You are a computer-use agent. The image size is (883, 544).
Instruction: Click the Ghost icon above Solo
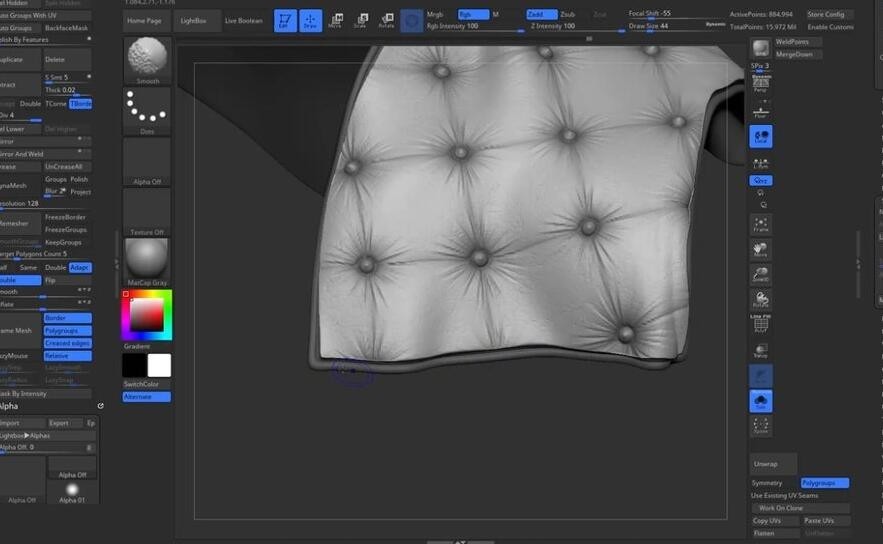(x=761, y=376)
